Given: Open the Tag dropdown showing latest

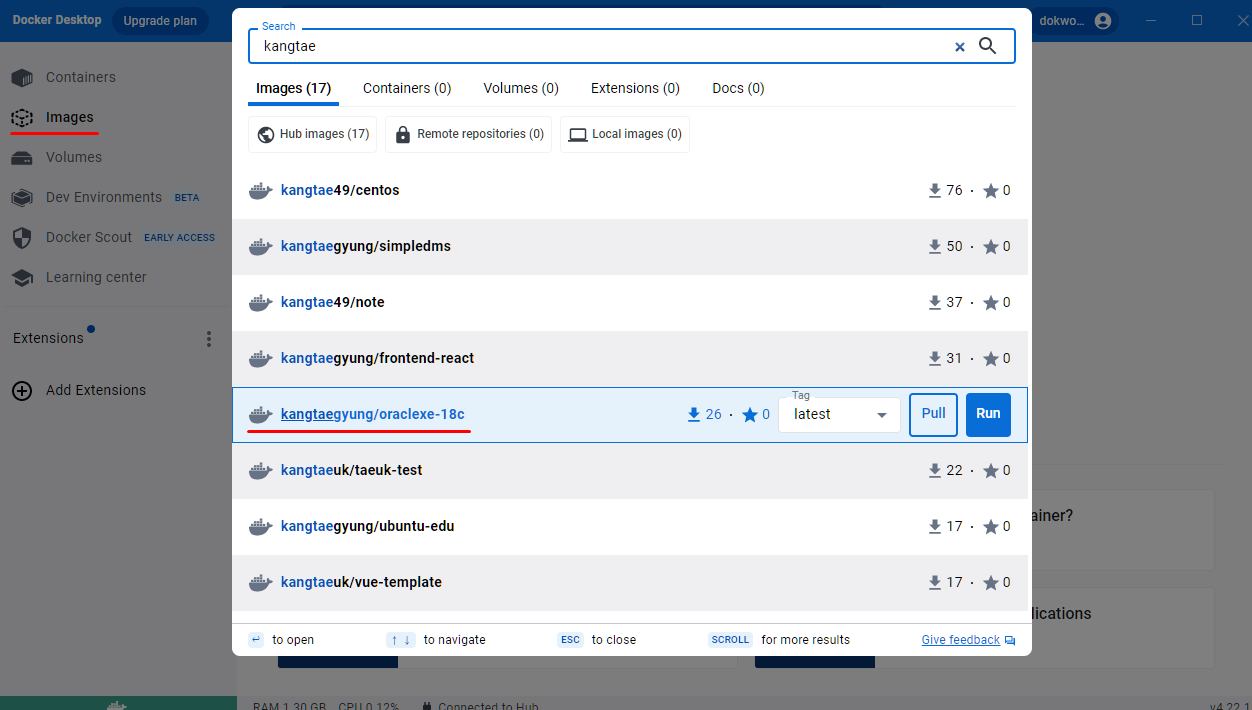Looking at the screenshot, I should coord(839,414).
